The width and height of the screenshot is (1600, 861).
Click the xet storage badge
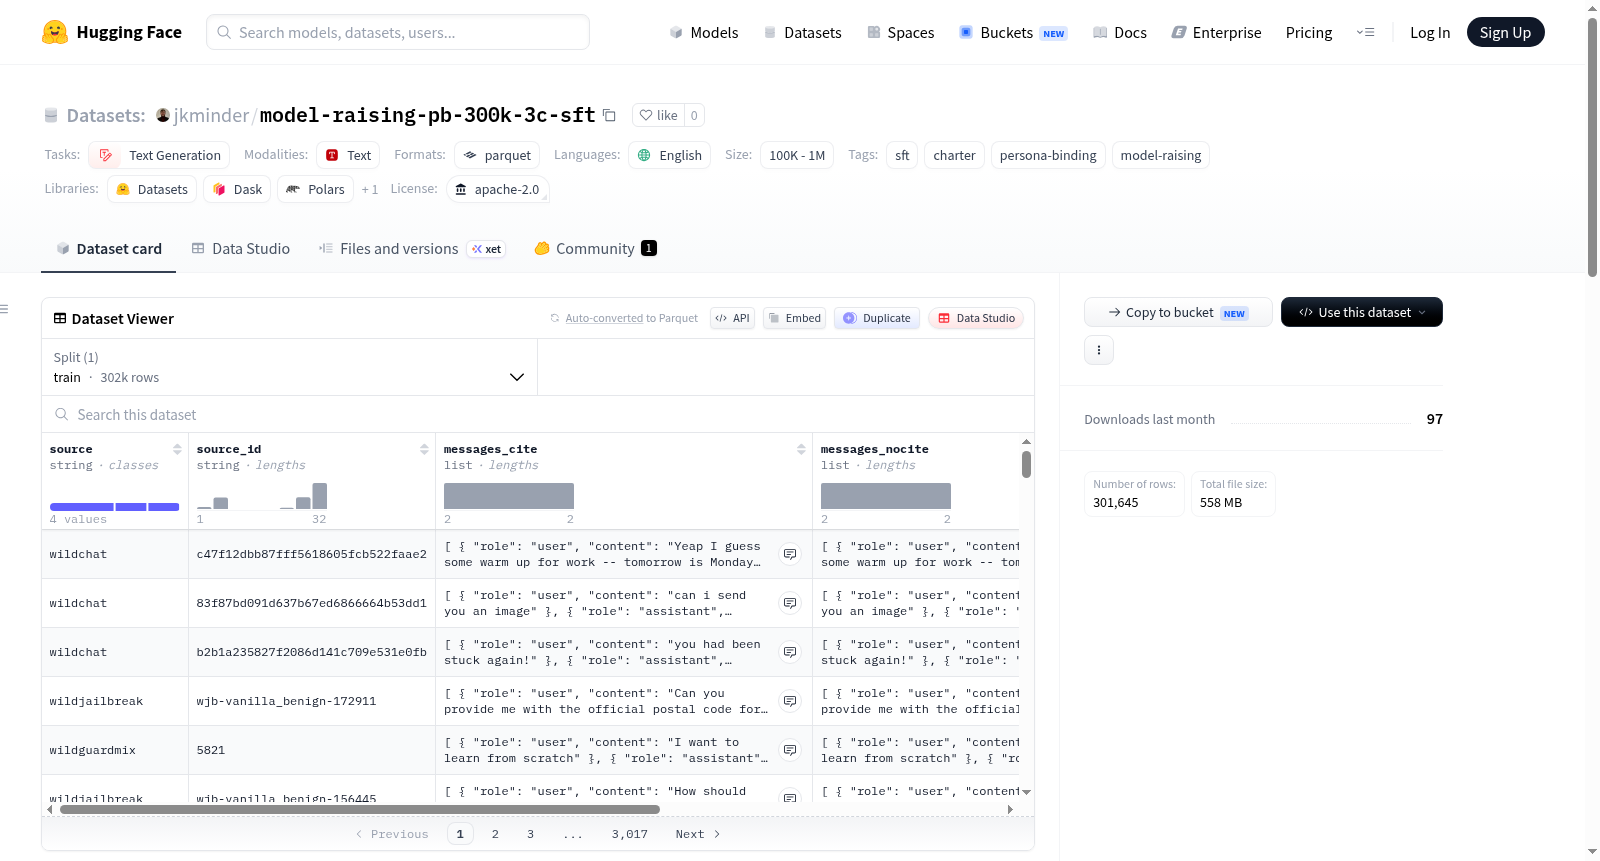[x=487, y=249]
